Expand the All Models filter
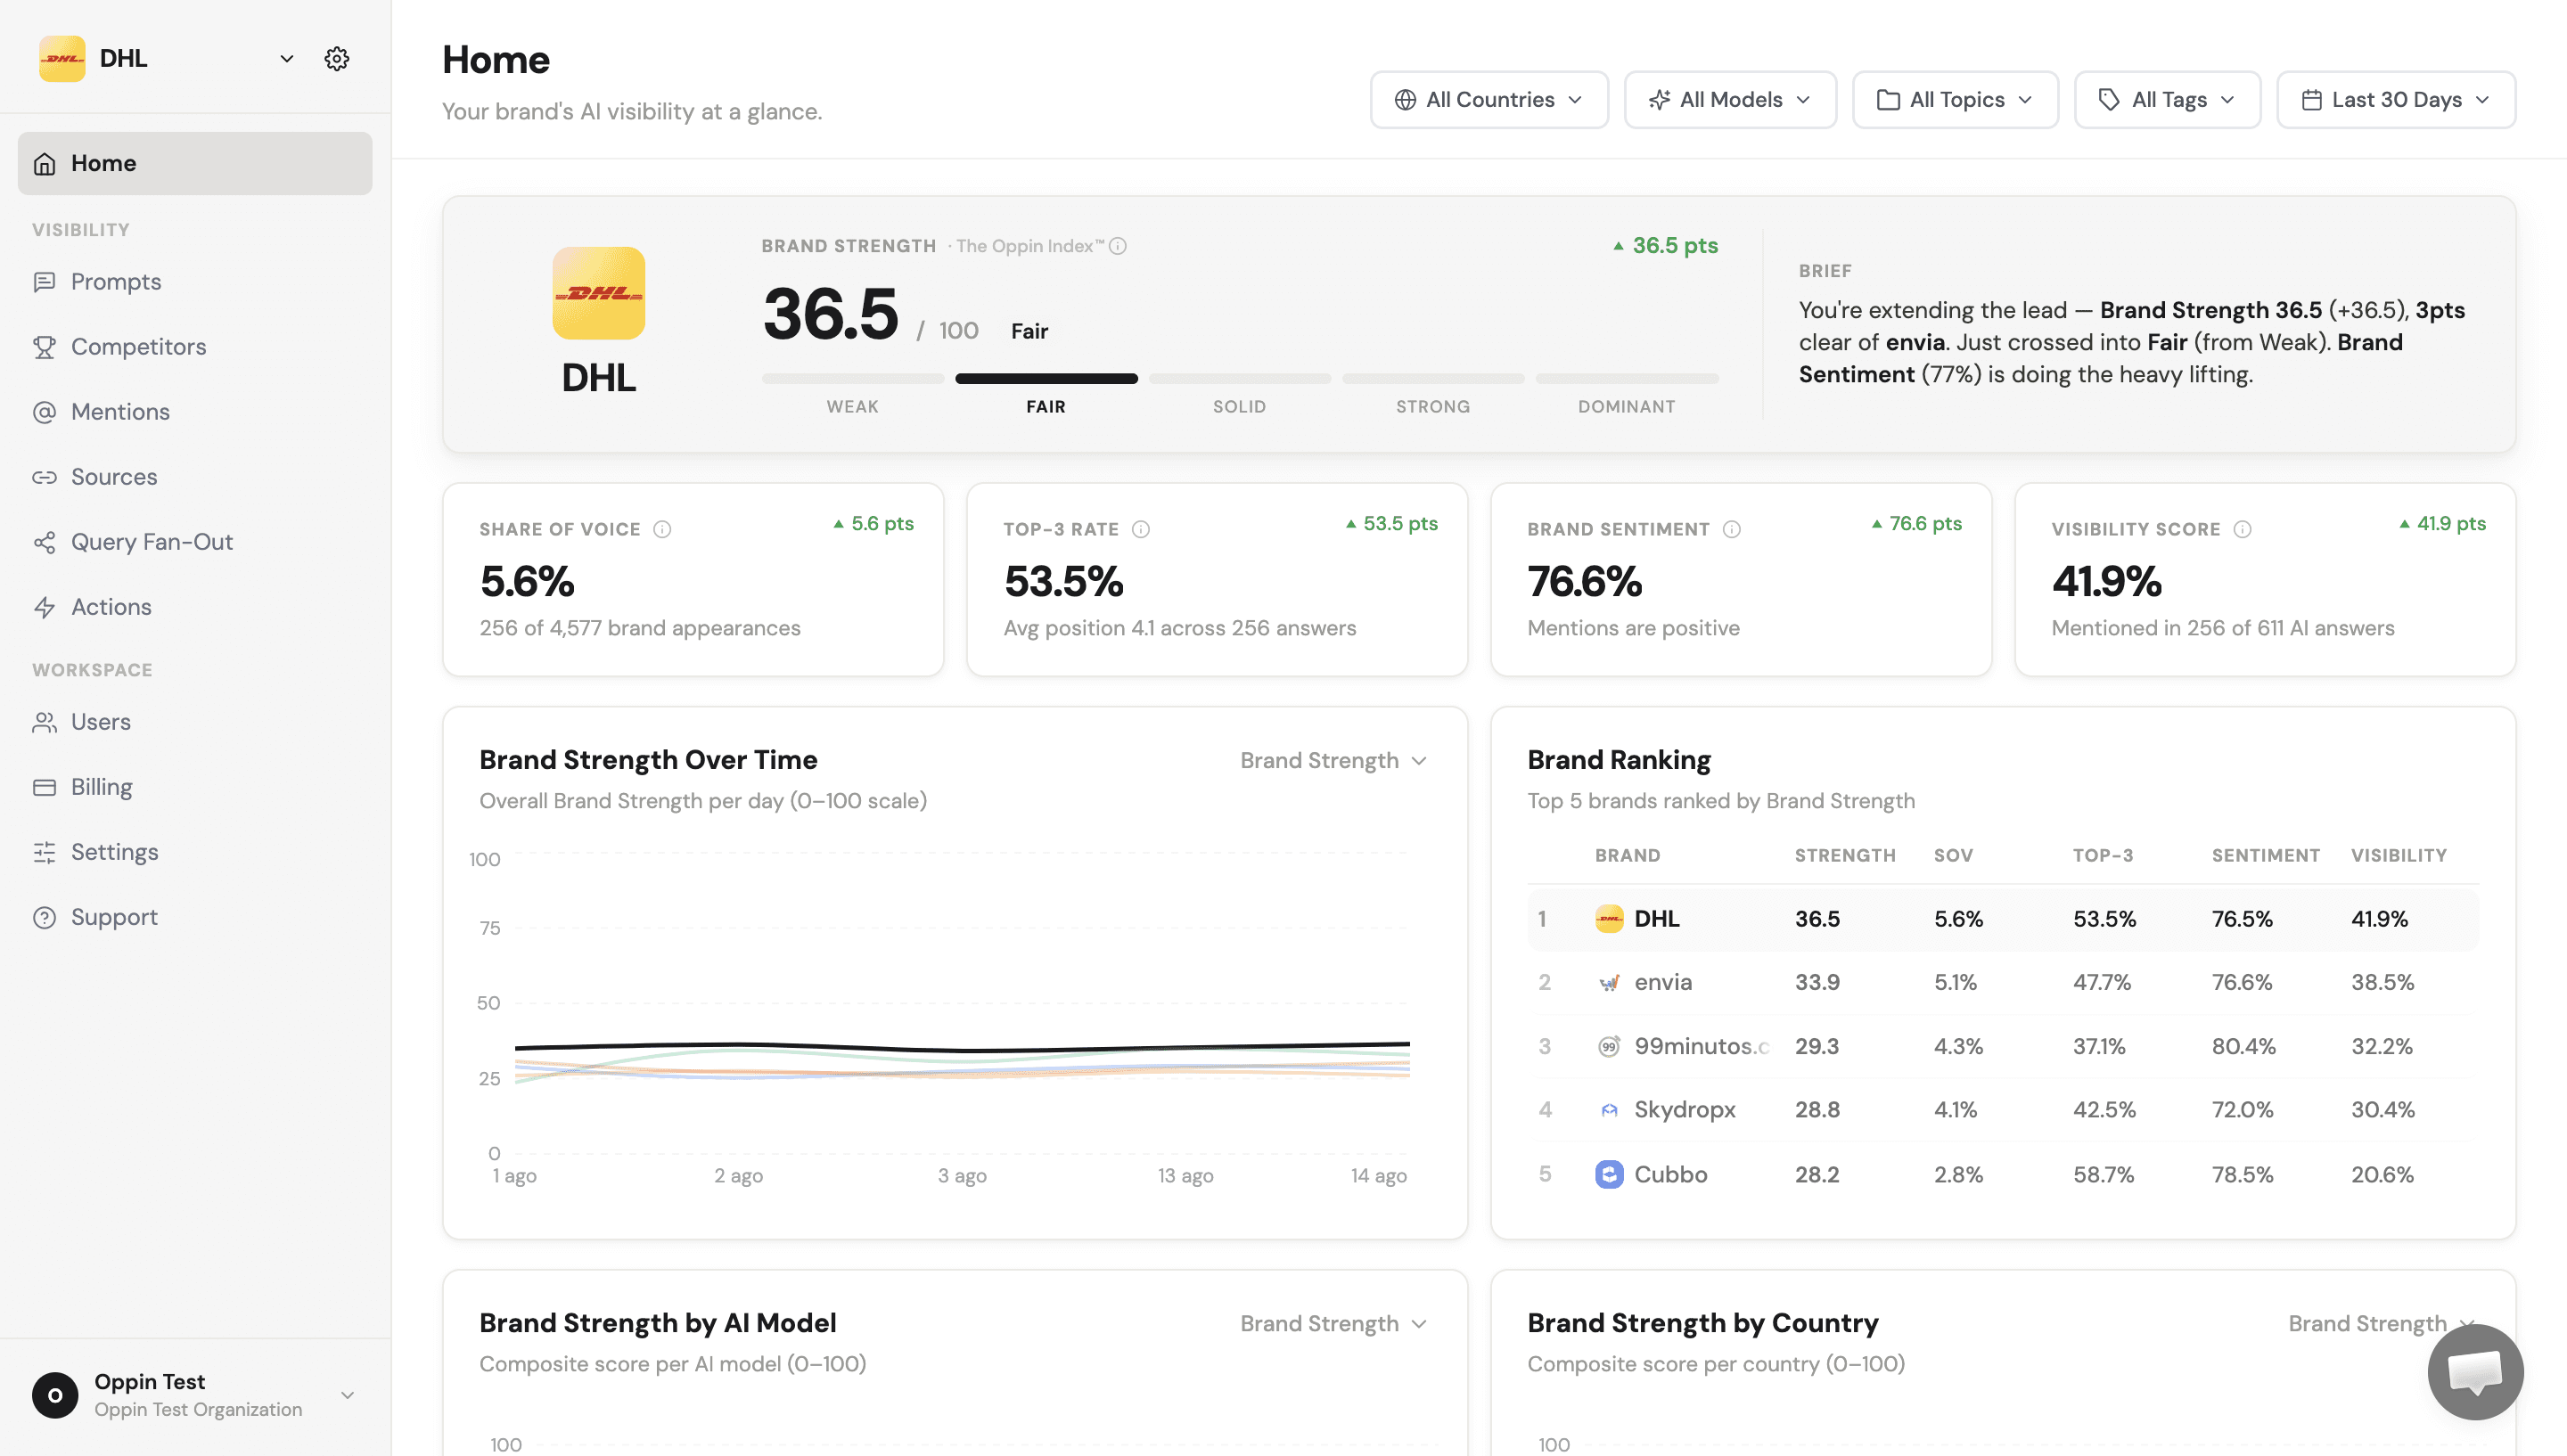Viewport: 2567px width, 1456px height. point(1730,100)
